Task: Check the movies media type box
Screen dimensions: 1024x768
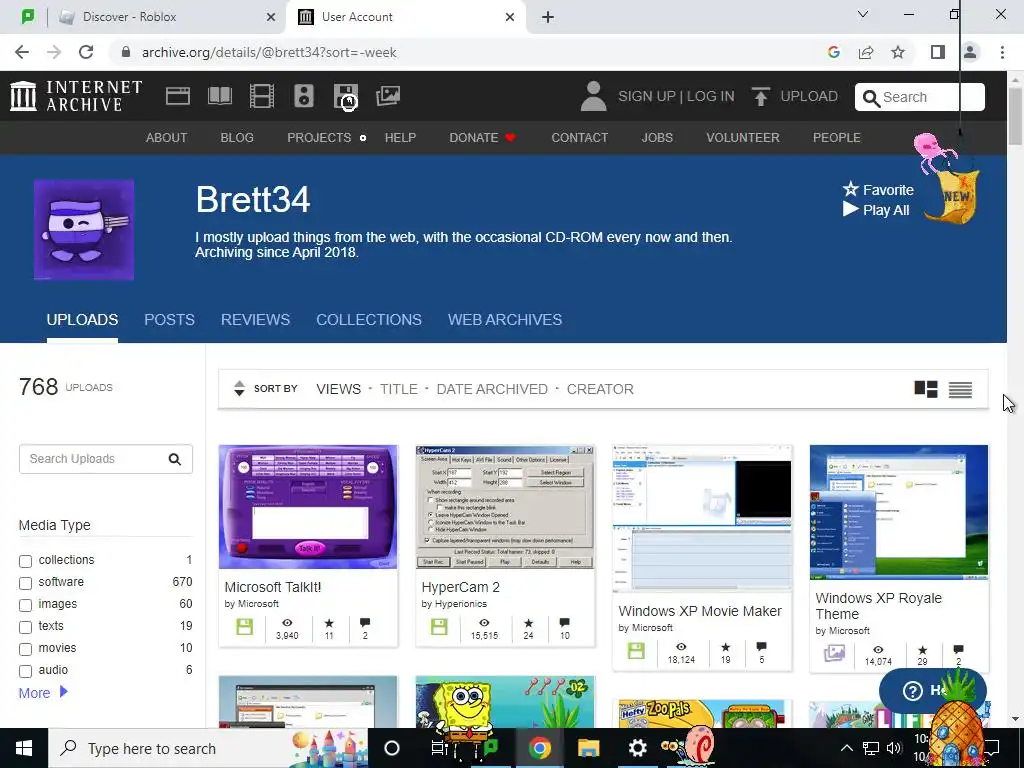Action: [x=25, y=649]
